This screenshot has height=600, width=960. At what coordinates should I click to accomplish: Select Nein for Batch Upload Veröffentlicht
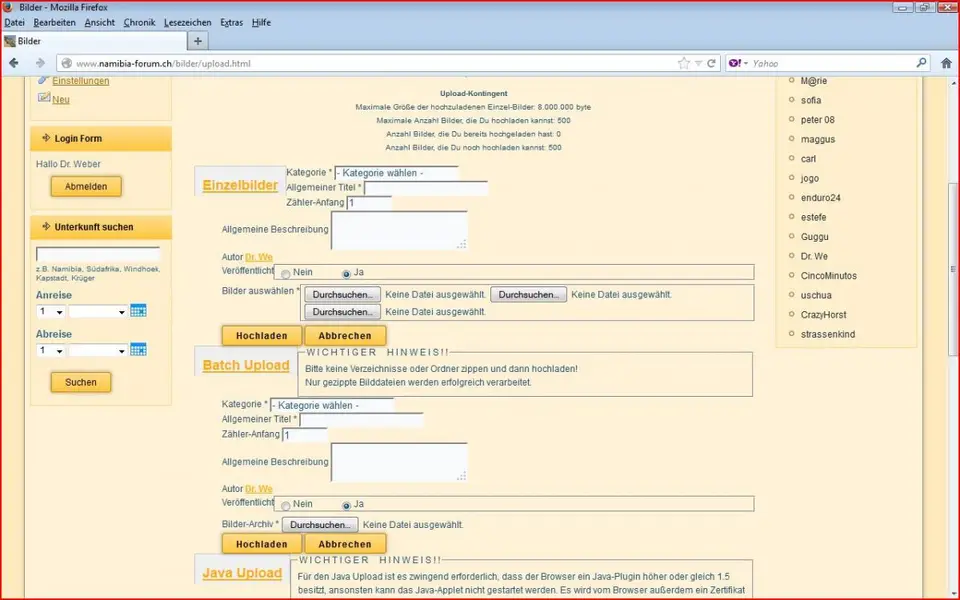(x=285, y=506)
